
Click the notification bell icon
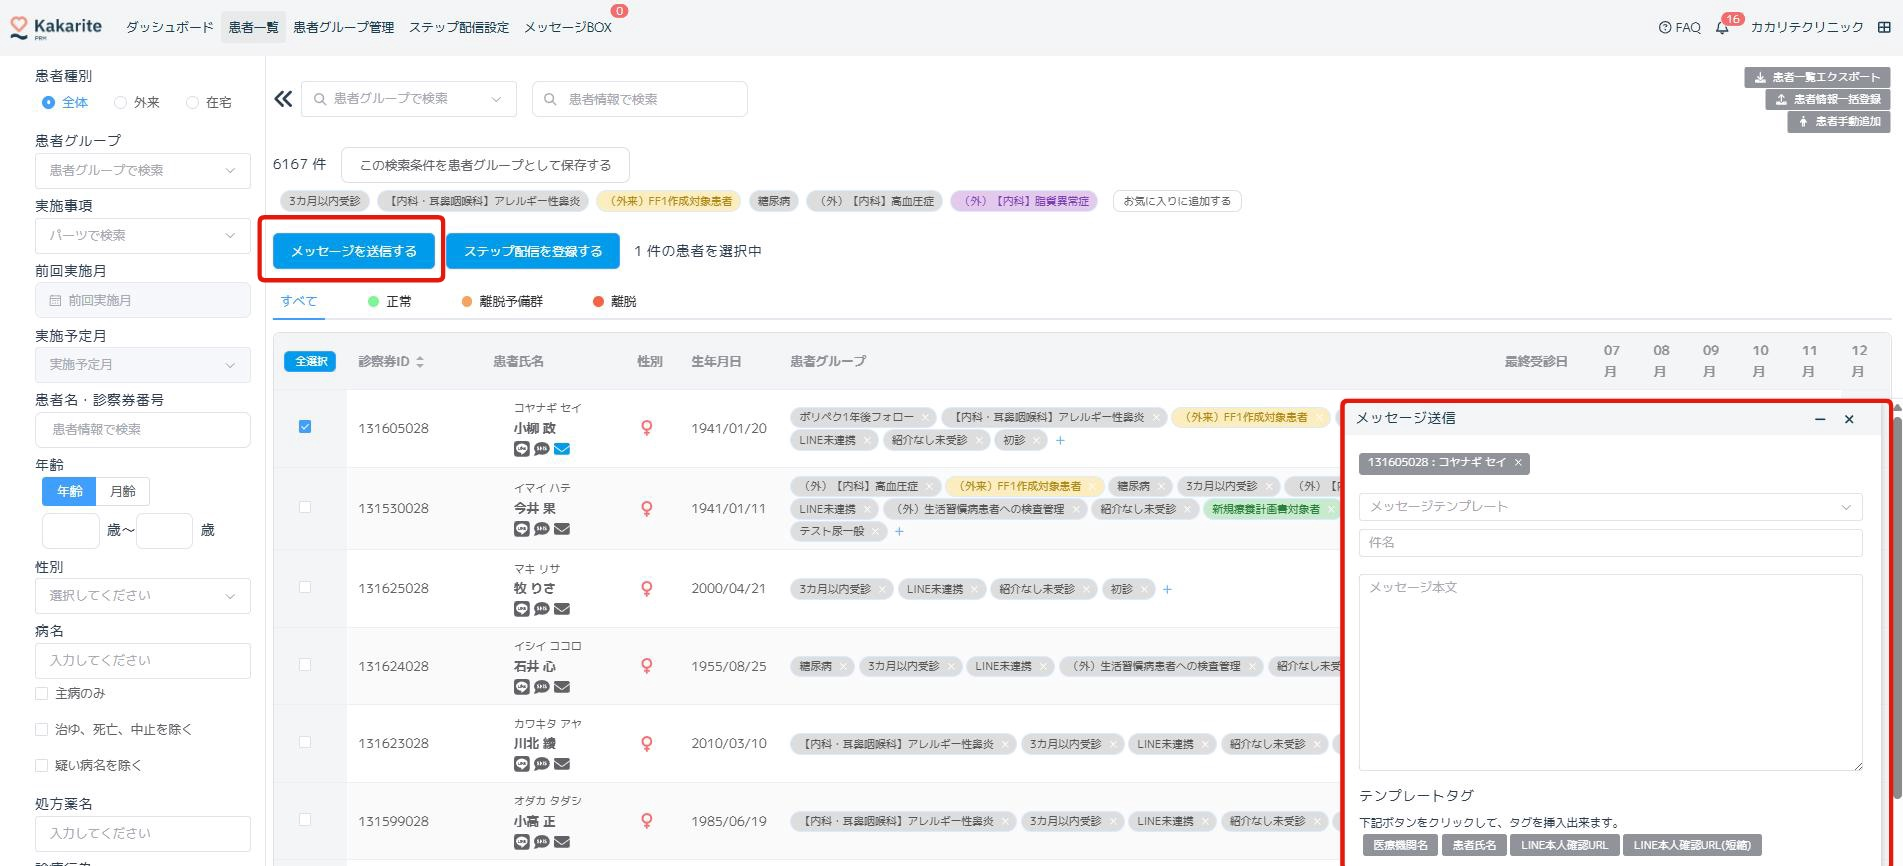1722,28
